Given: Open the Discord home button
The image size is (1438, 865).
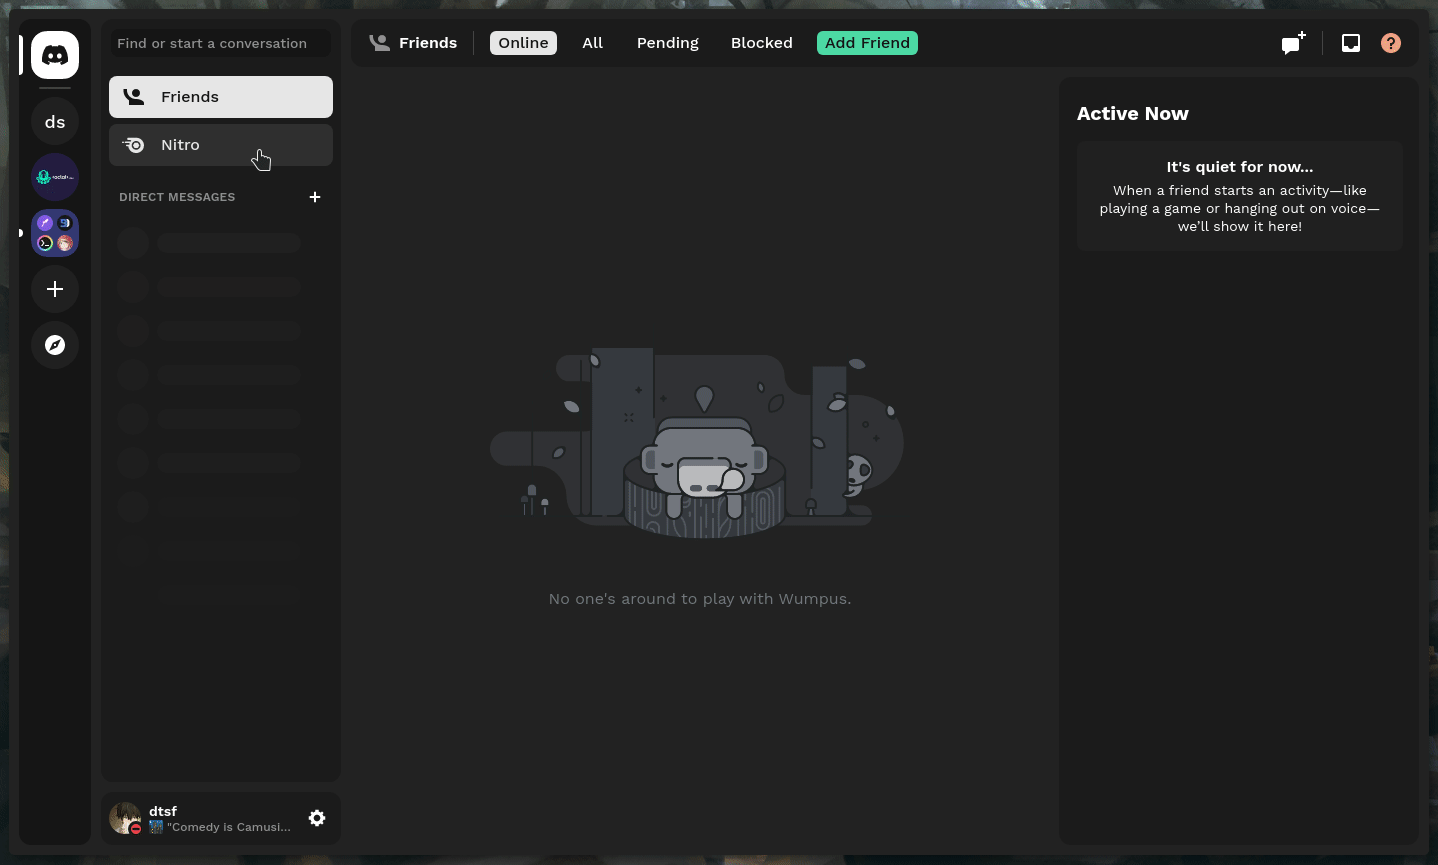Looking at the screenshot, I should 55,55.
